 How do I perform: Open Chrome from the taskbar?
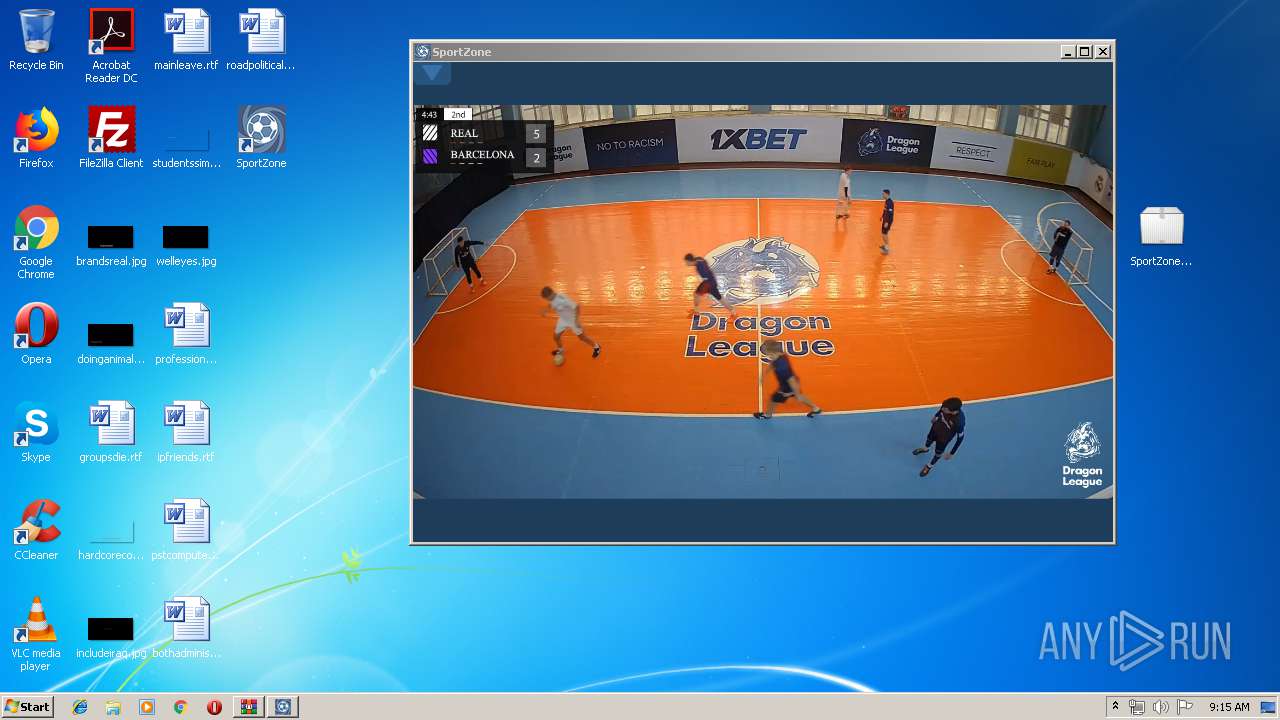click(180, 707)
